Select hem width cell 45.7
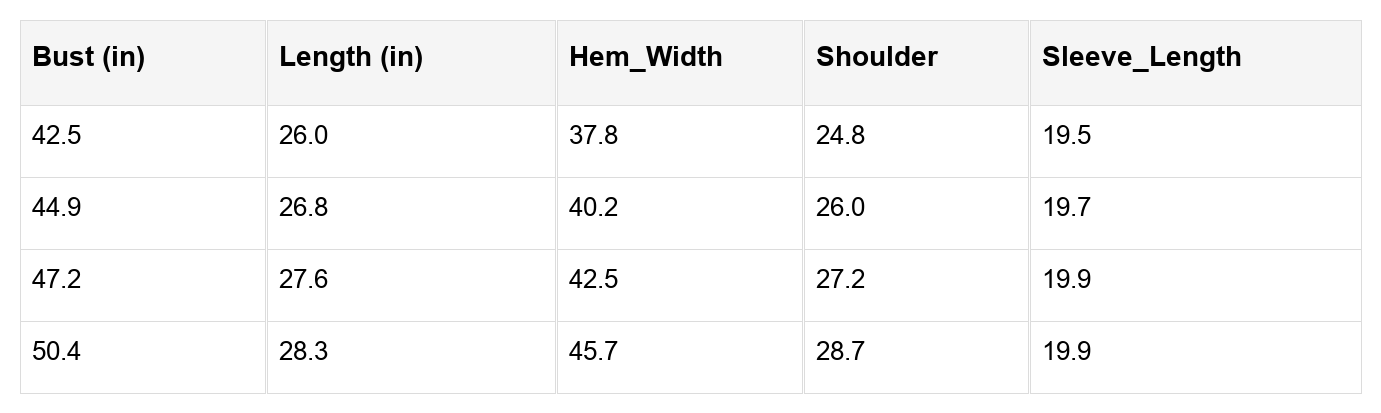The height and width of the screenshot is (413, 1381). (x=593, y=352)
